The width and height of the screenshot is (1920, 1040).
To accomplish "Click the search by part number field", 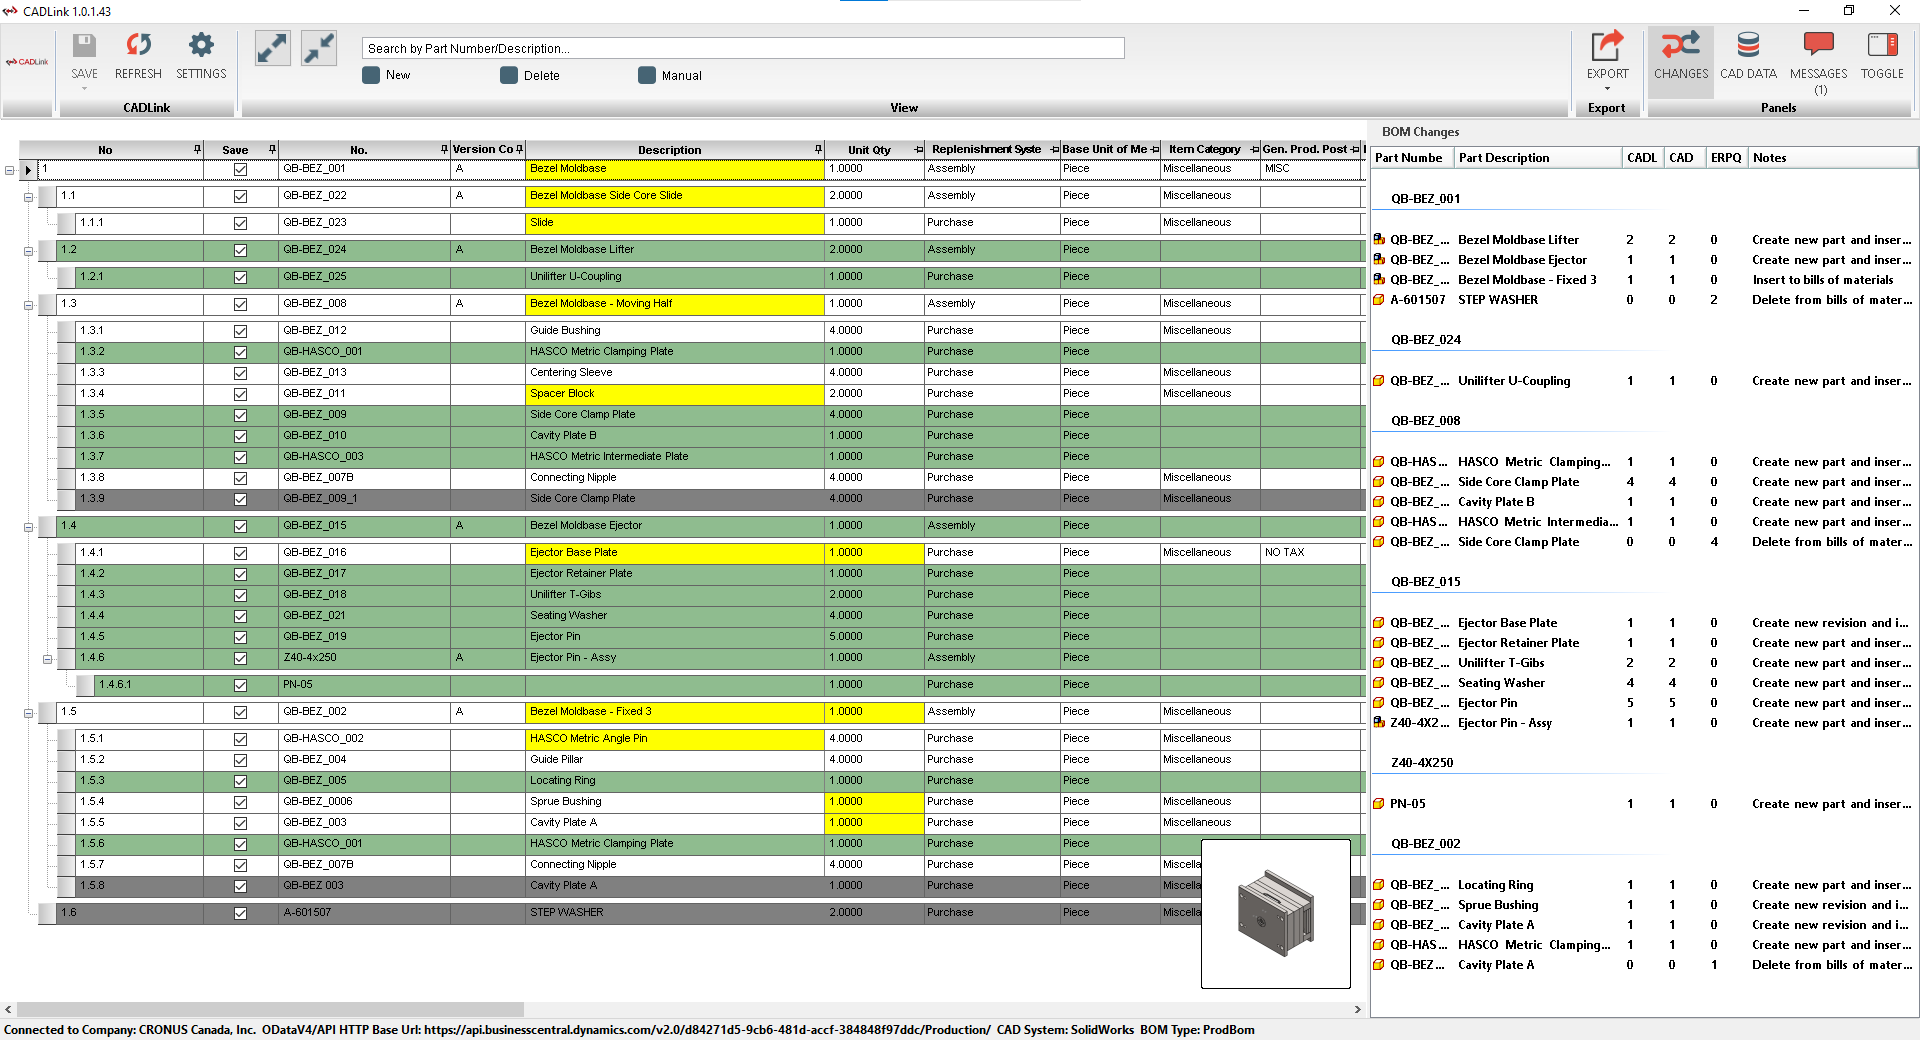I will (743, 48).
